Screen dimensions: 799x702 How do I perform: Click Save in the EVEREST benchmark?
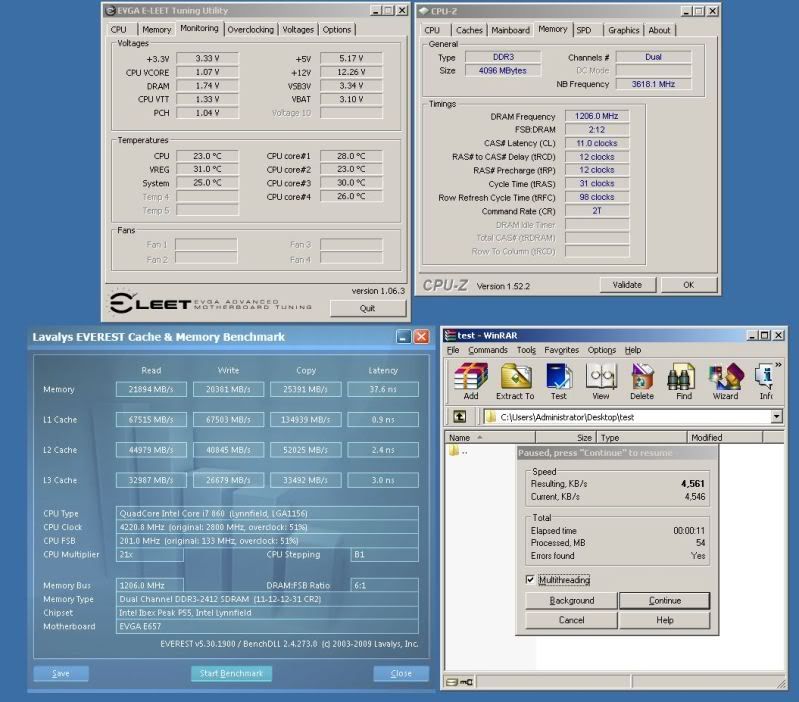(x=61, y=673)
